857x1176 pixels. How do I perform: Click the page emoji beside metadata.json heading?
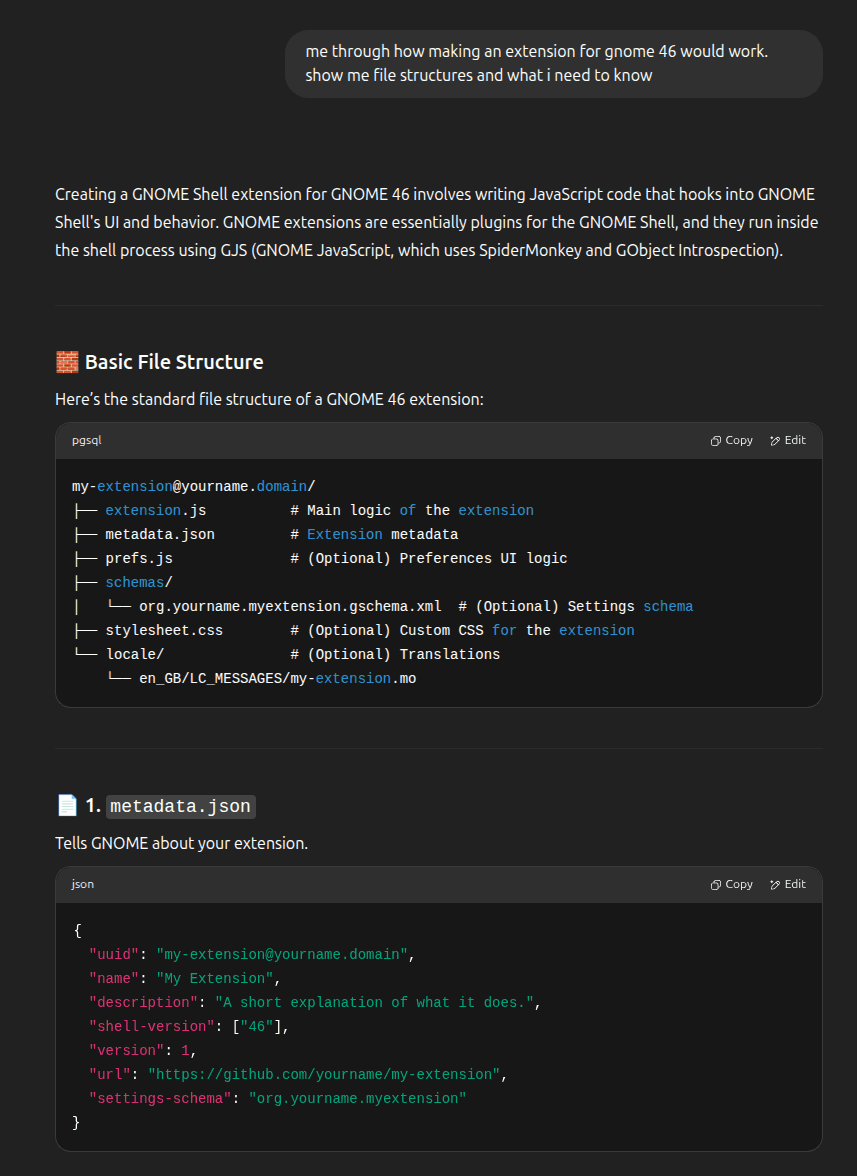coord(67,806)
